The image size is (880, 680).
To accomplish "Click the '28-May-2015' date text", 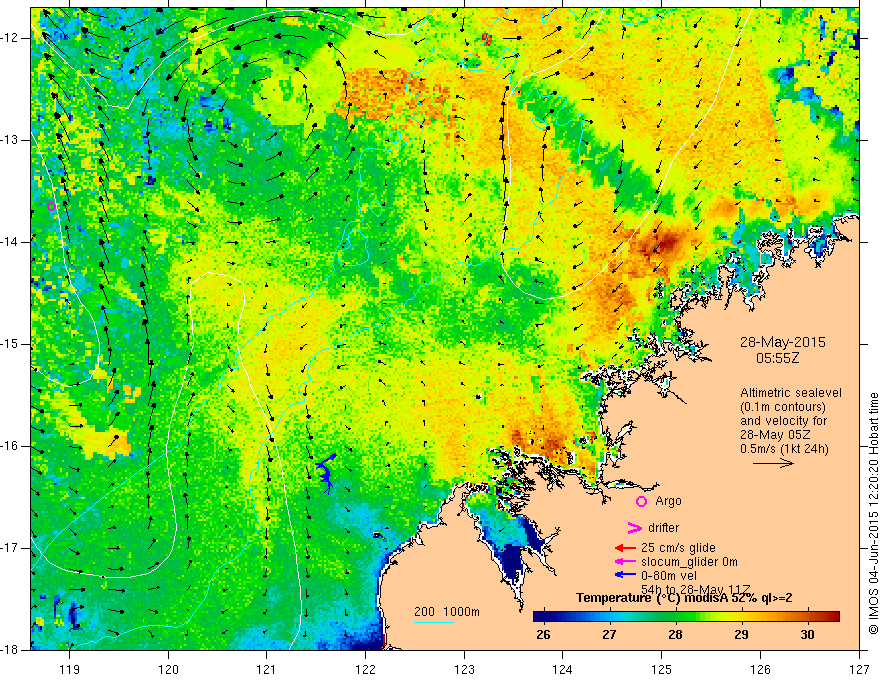I will [782, 342].
